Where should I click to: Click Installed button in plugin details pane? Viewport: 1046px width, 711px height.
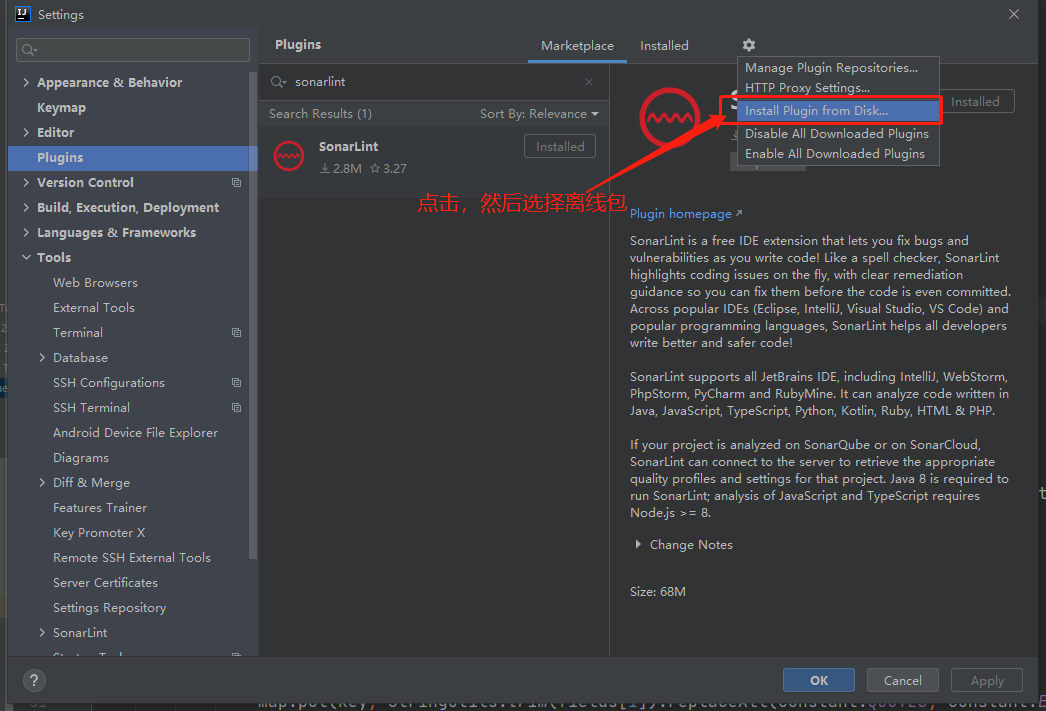(977, 101)
